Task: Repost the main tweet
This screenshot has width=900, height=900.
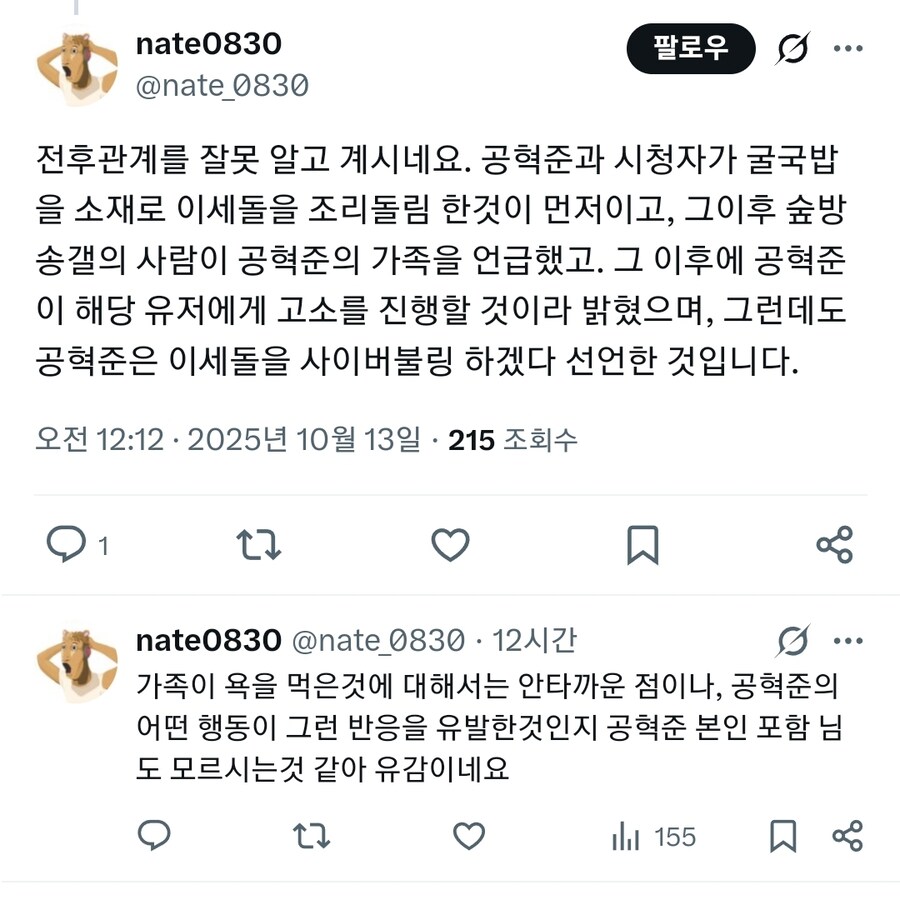Action: (x=259, y=544)
